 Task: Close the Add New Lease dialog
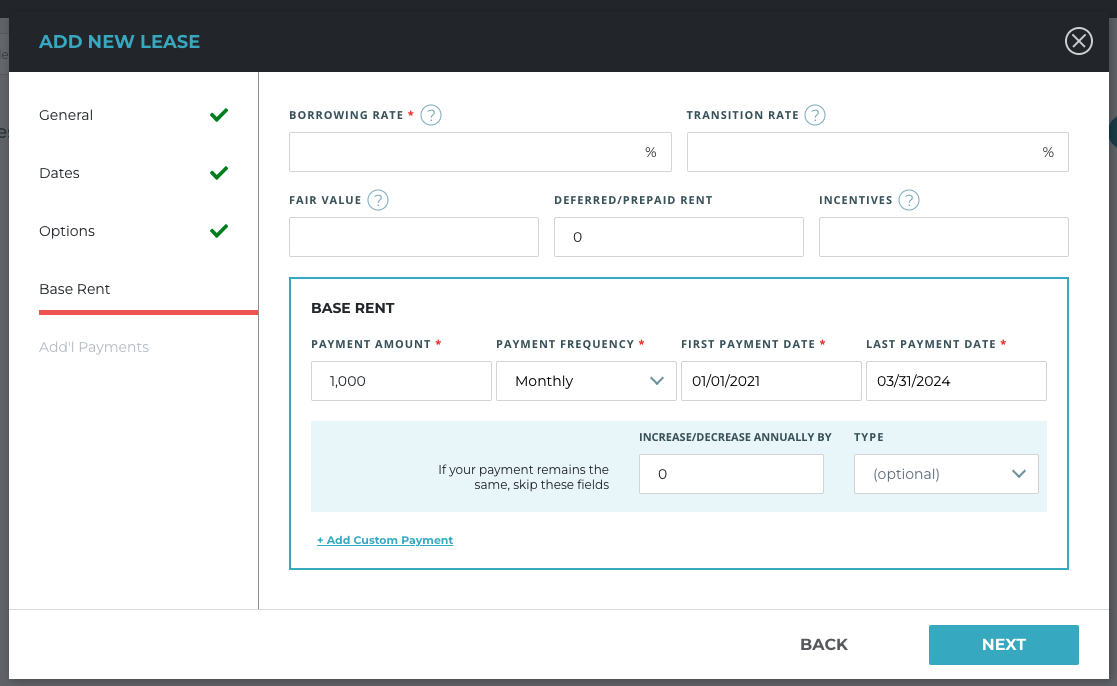[1078, 41]
